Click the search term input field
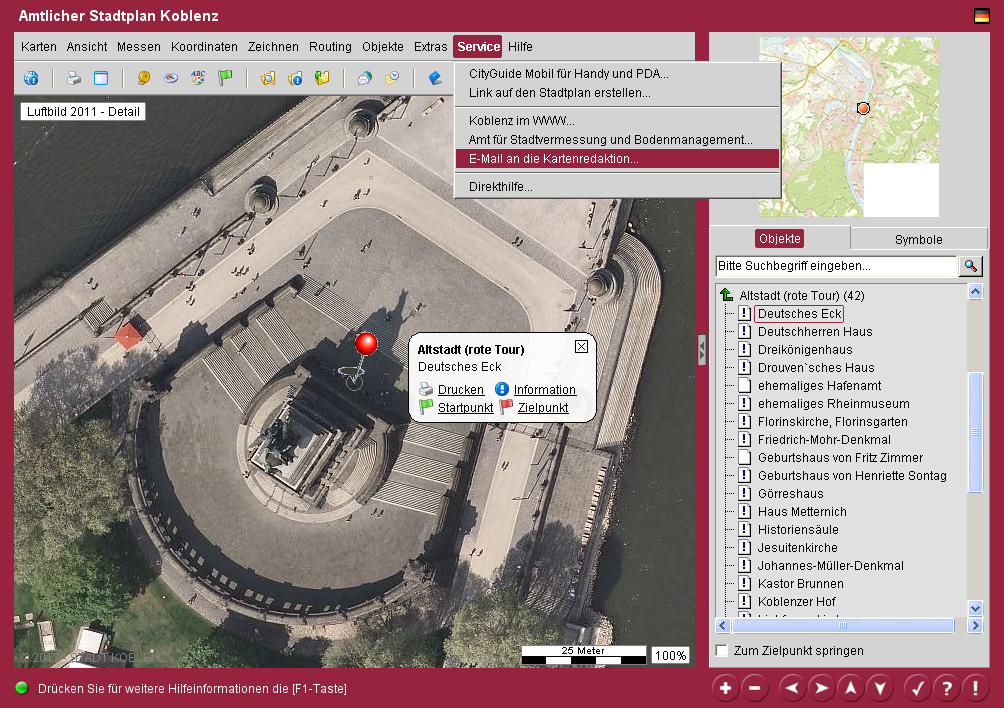Screen dimensions: 1004x708 tap(836, 266)
